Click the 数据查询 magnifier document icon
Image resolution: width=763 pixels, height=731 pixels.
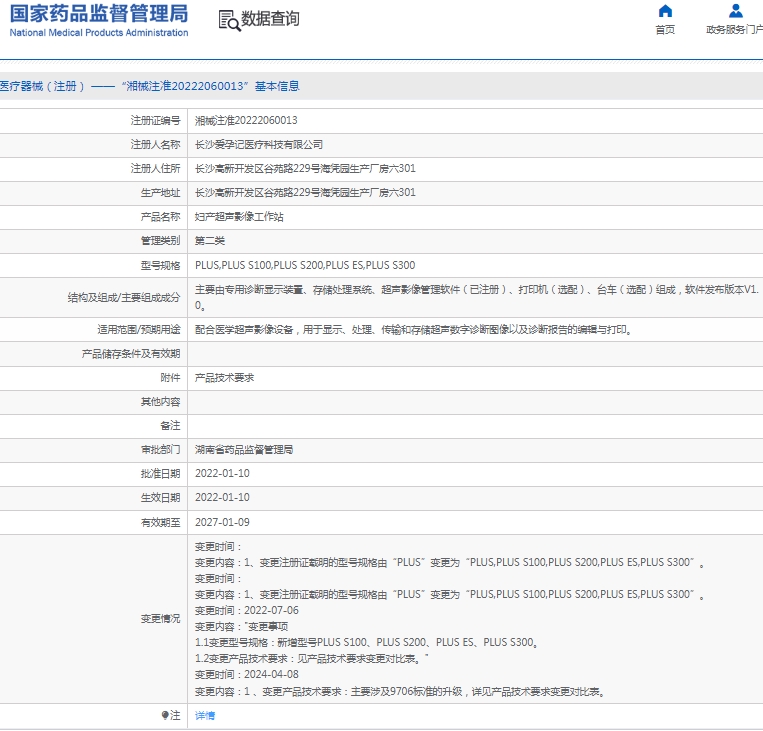(228, 19)
